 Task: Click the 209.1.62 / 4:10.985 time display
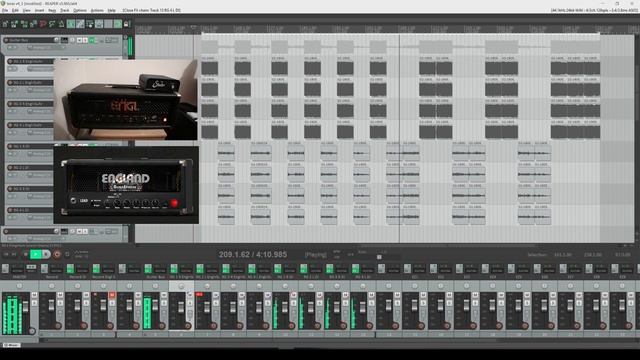tap(253, 255)
